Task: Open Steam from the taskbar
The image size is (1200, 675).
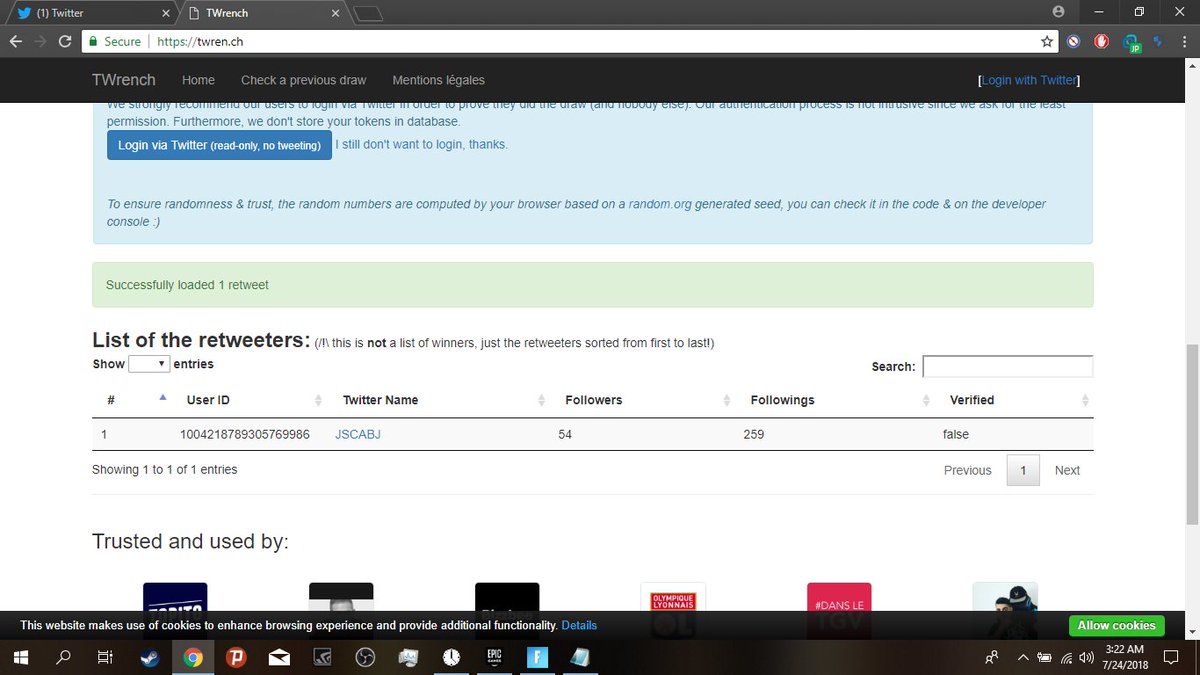Action: 149,657
